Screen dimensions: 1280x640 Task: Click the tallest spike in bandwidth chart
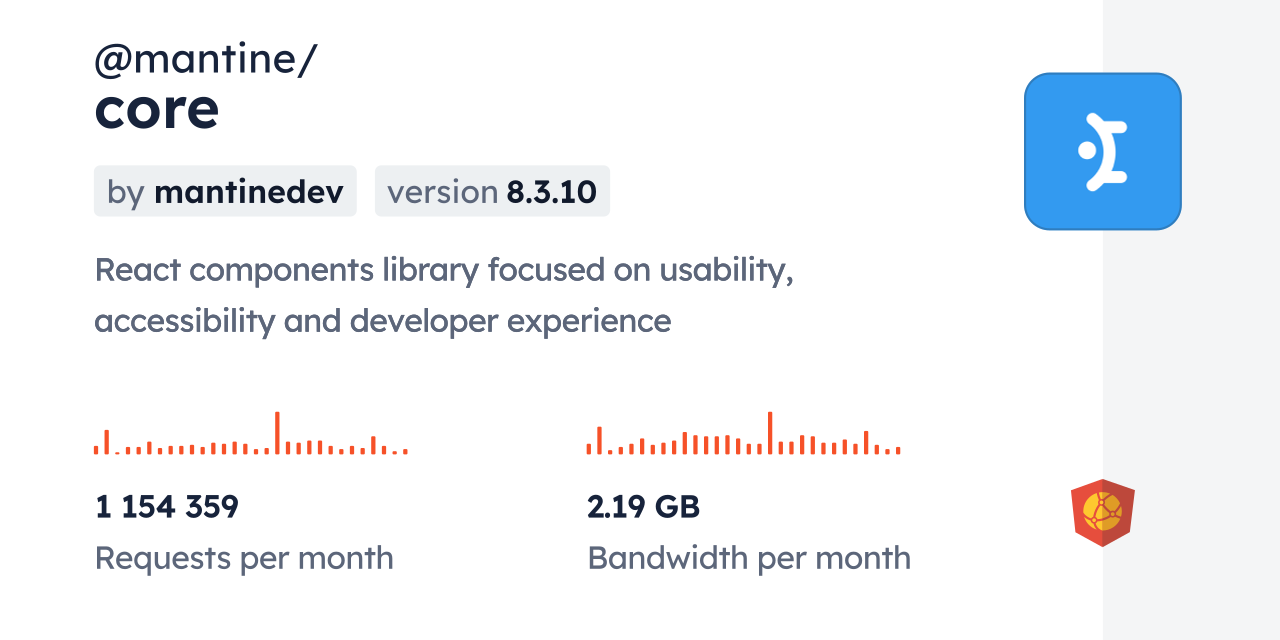(x=770, y=433)
